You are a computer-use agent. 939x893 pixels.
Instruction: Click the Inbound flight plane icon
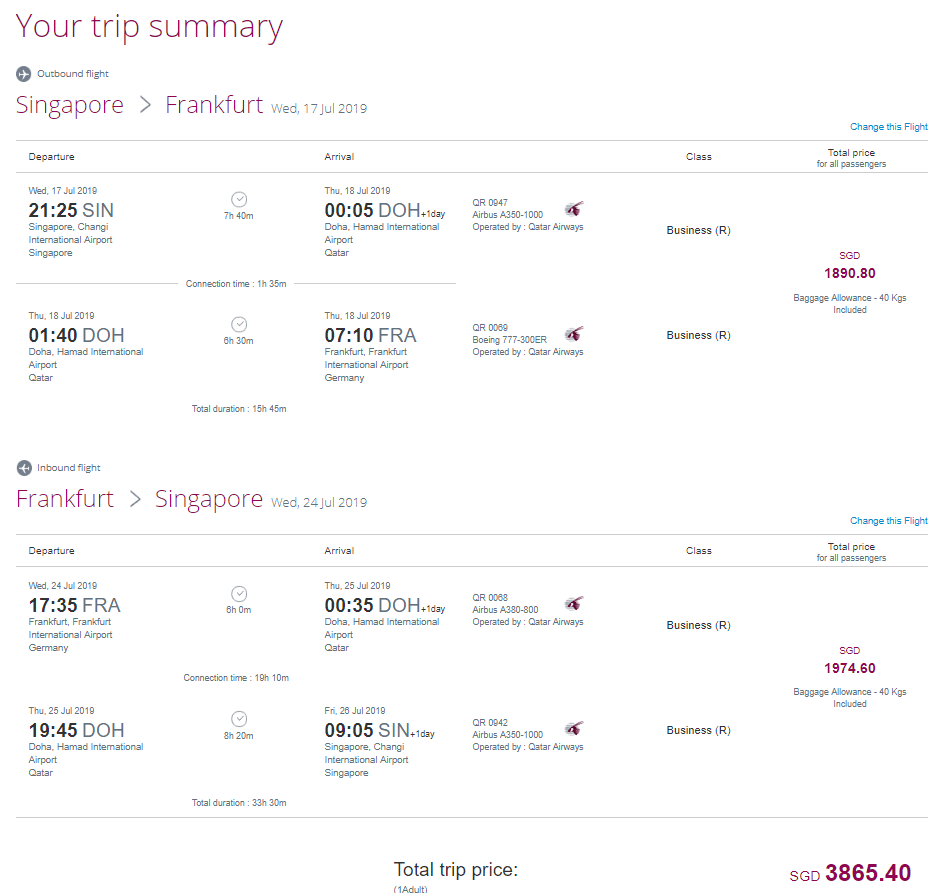[x=22, y=466]
